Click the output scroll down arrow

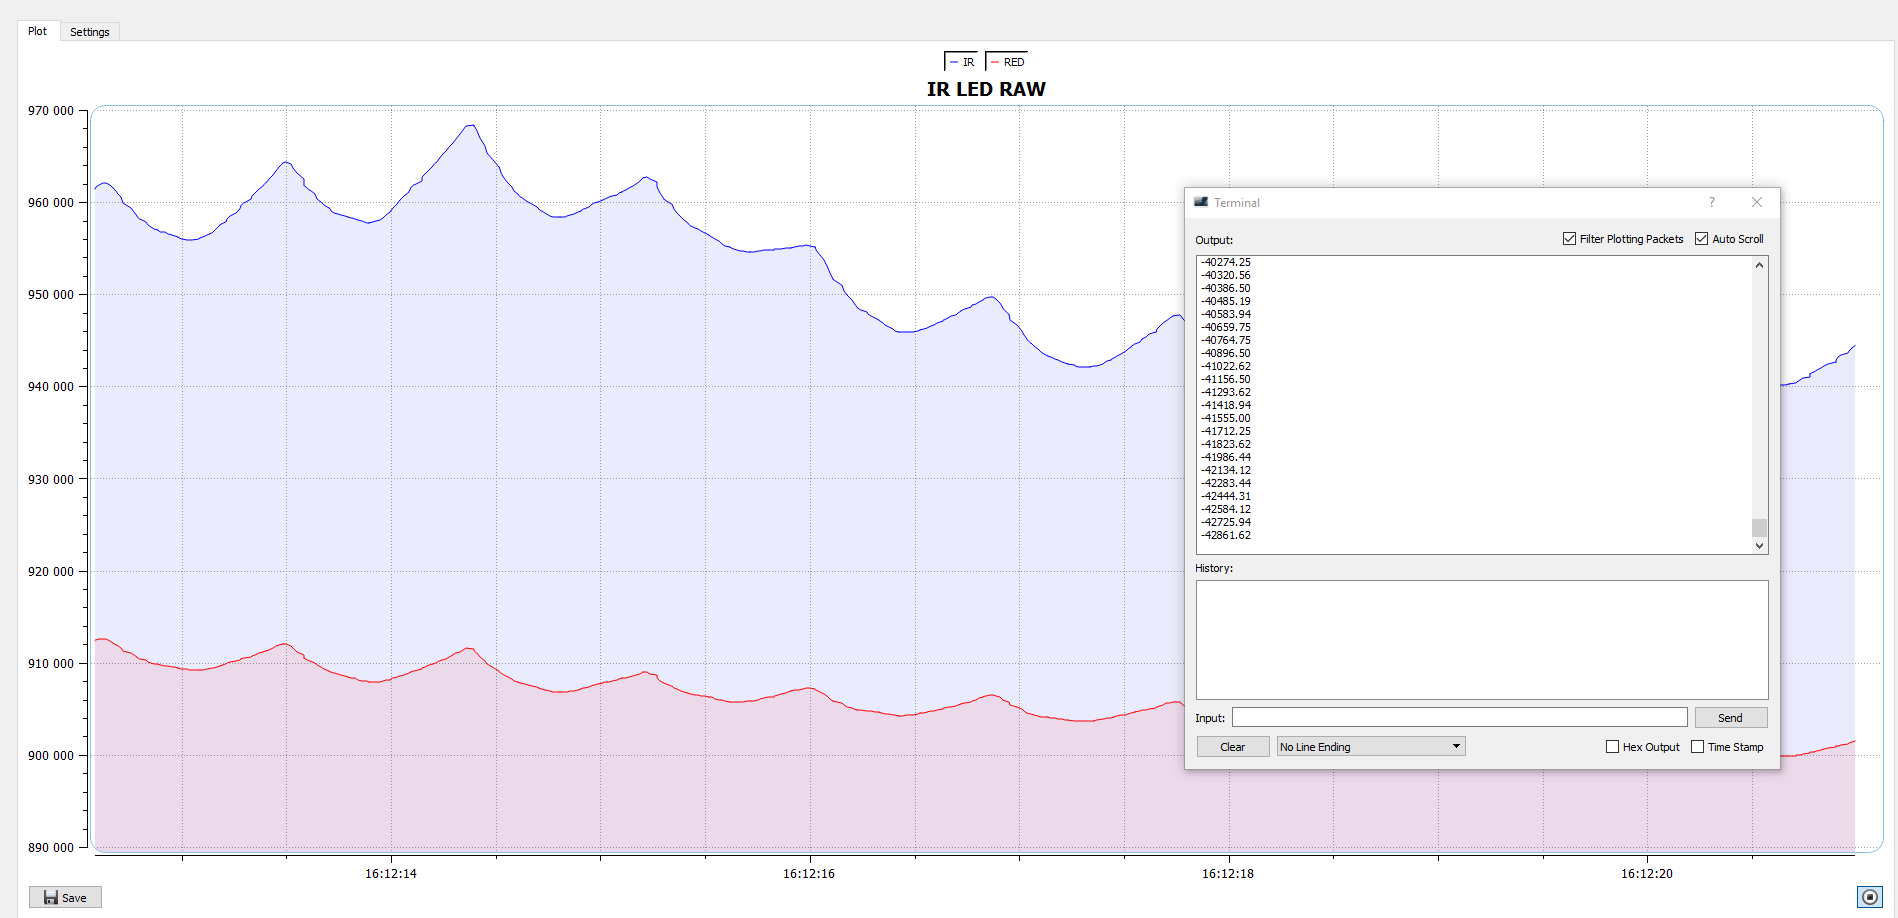1759,546
